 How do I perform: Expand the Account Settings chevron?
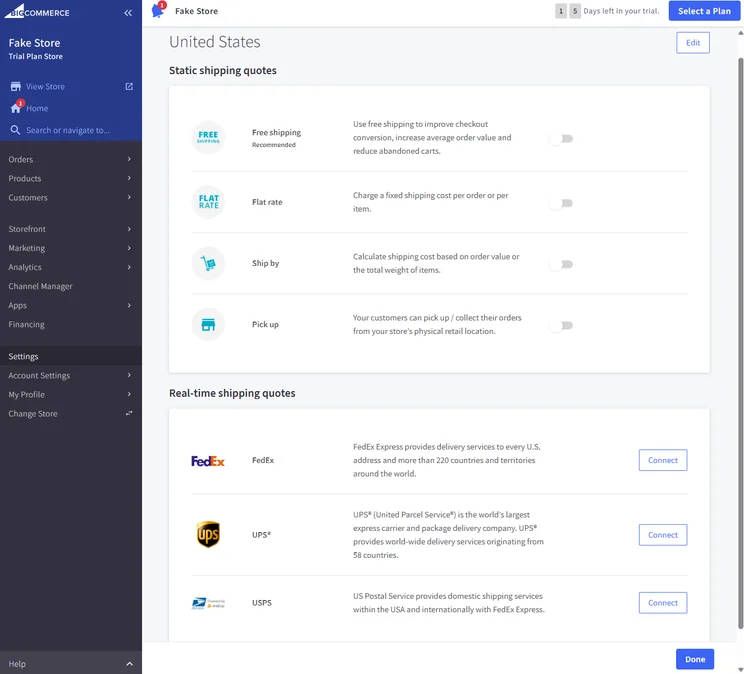[129, 375]
